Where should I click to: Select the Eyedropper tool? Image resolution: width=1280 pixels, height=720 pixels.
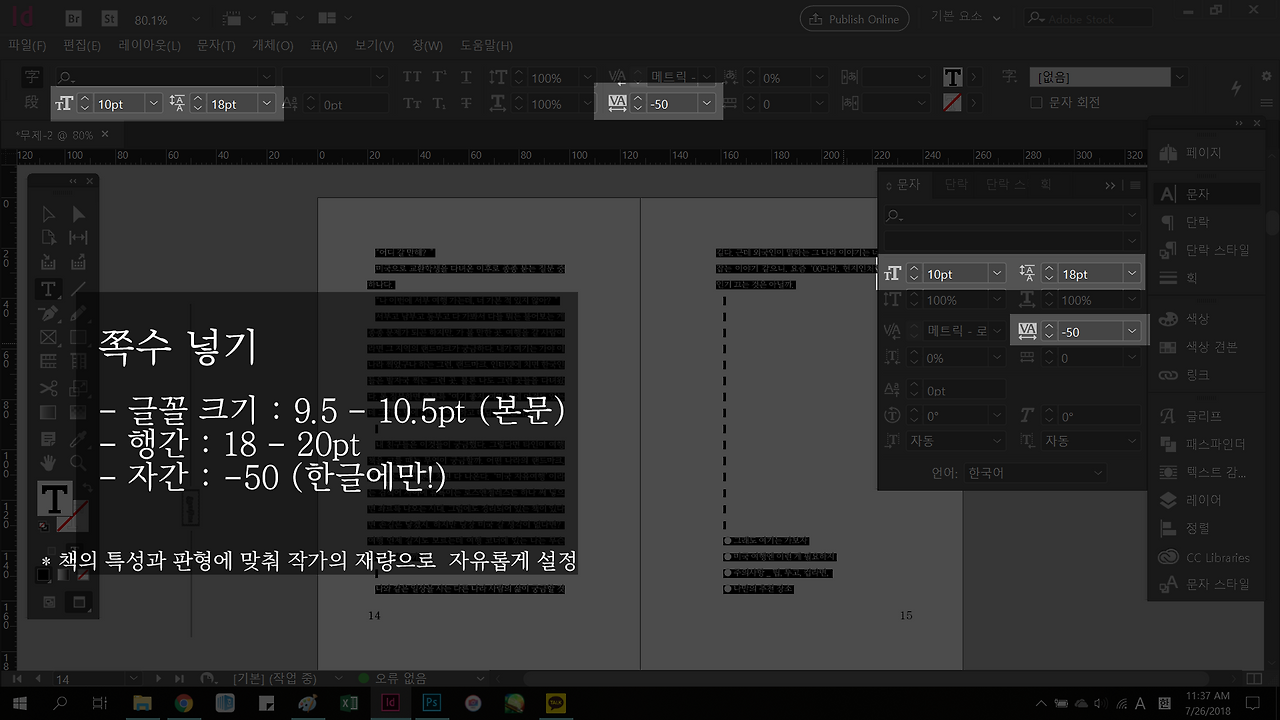pyautogui.click(x=78, y=438)
